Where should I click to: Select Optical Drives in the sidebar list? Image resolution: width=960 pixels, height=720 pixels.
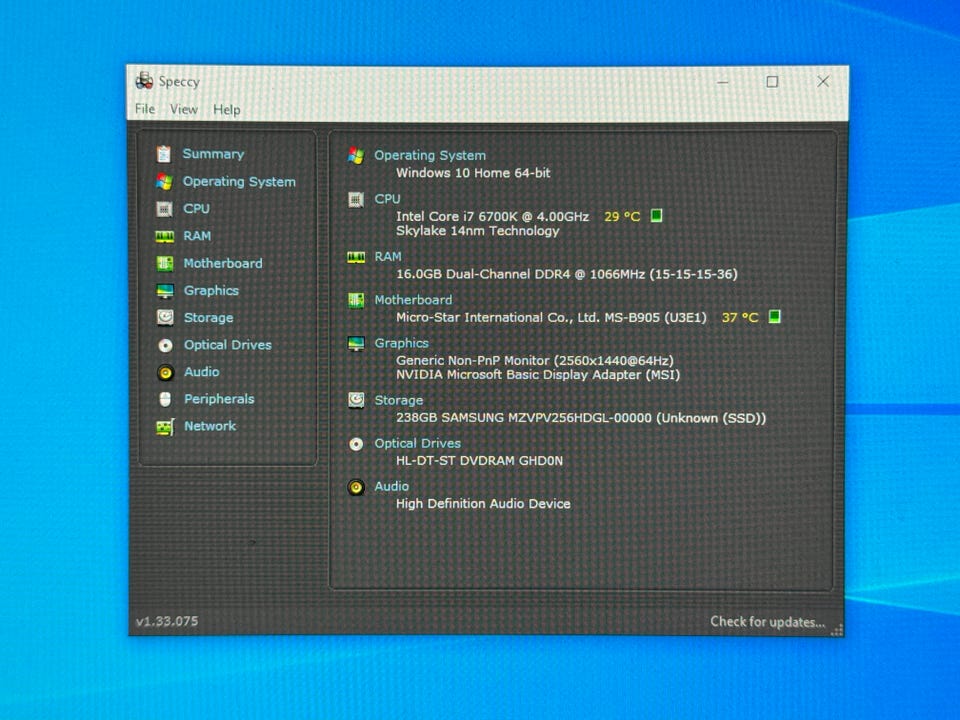click(227, 345)
